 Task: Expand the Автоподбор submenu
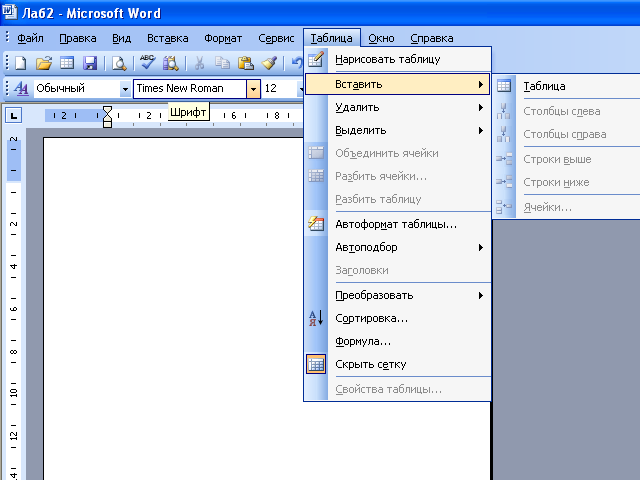point(397,247)
